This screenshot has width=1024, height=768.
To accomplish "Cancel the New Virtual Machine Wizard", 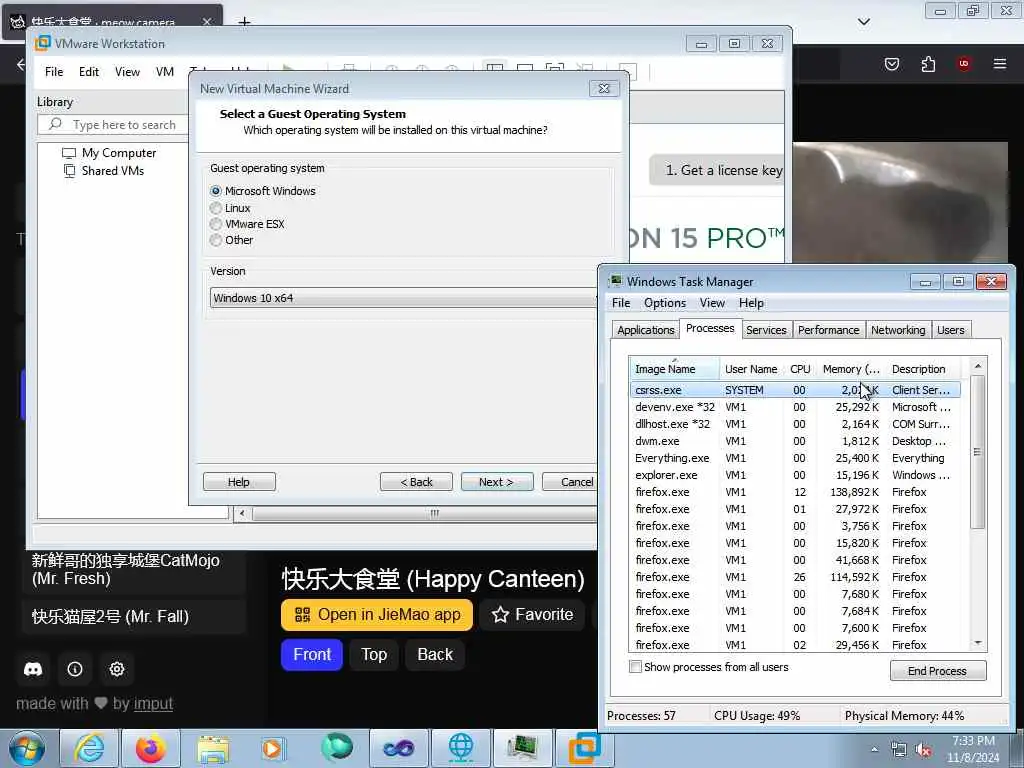I will click(x=569, y=482).
